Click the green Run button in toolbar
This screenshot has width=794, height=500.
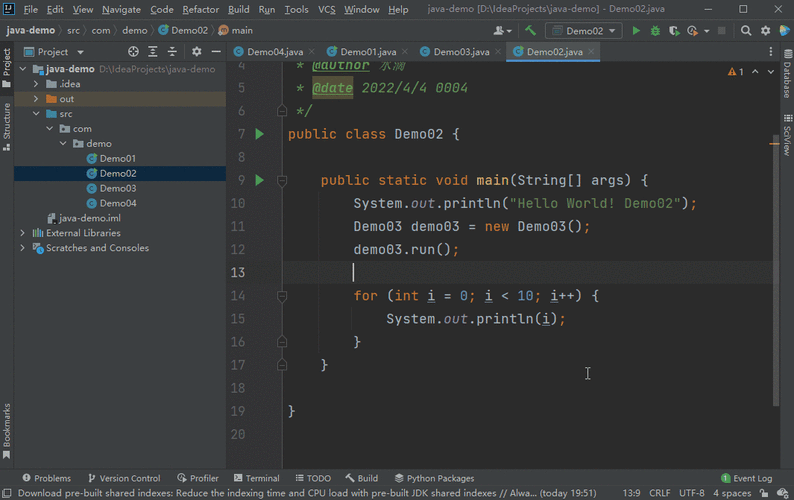tap(636, 31)
